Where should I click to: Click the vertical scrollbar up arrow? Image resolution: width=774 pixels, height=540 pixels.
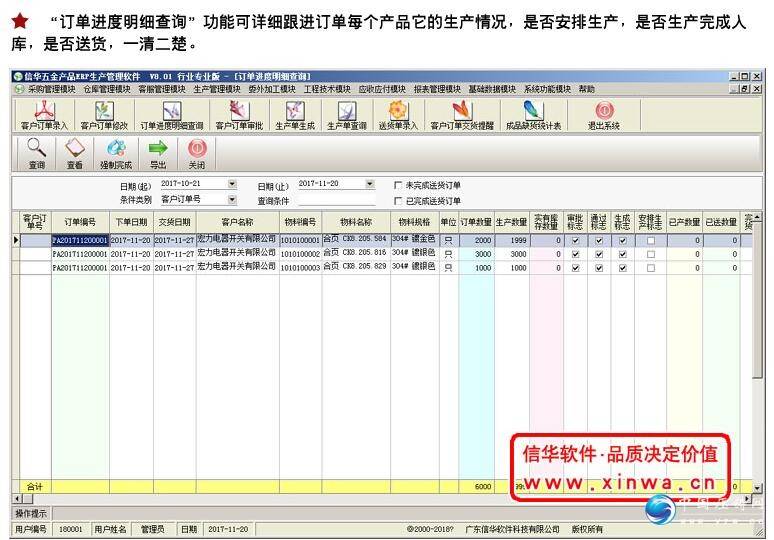click(757, 217)
